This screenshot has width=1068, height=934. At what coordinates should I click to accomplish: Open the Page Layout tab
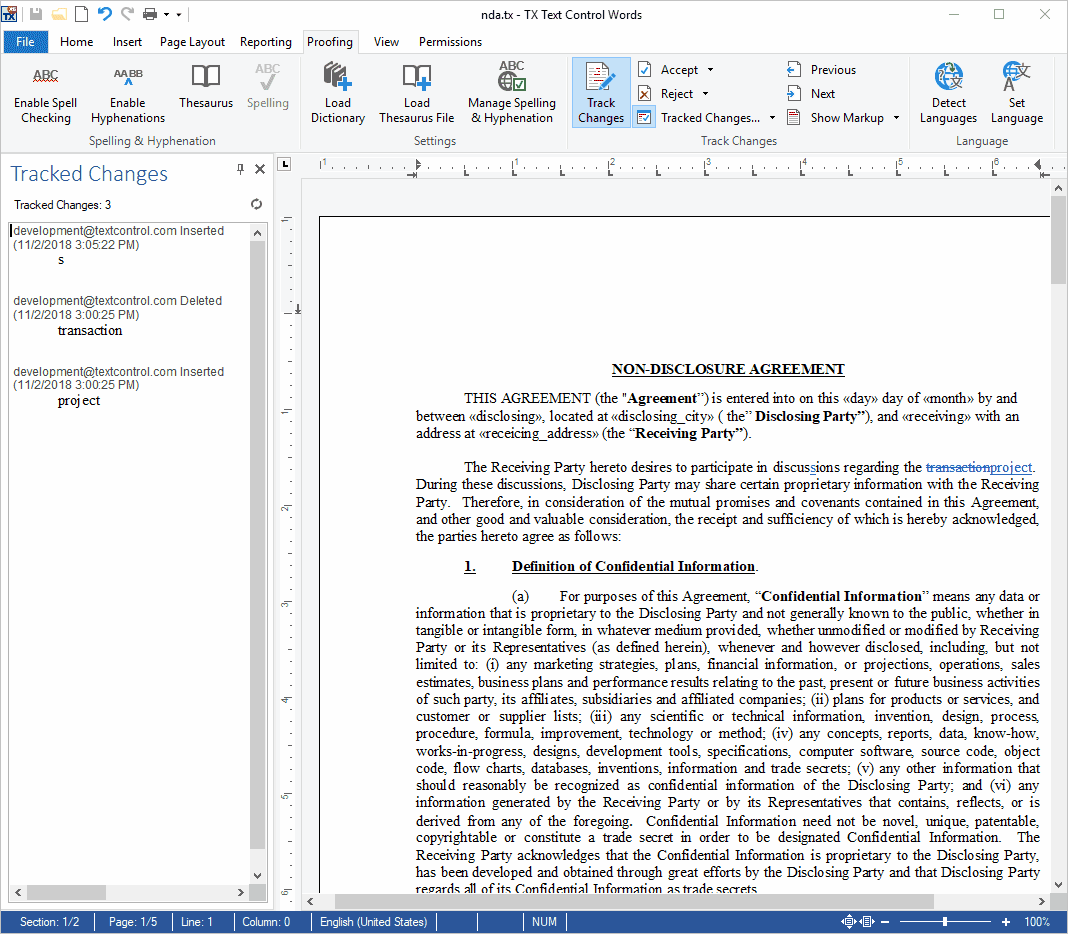point(192,42)
